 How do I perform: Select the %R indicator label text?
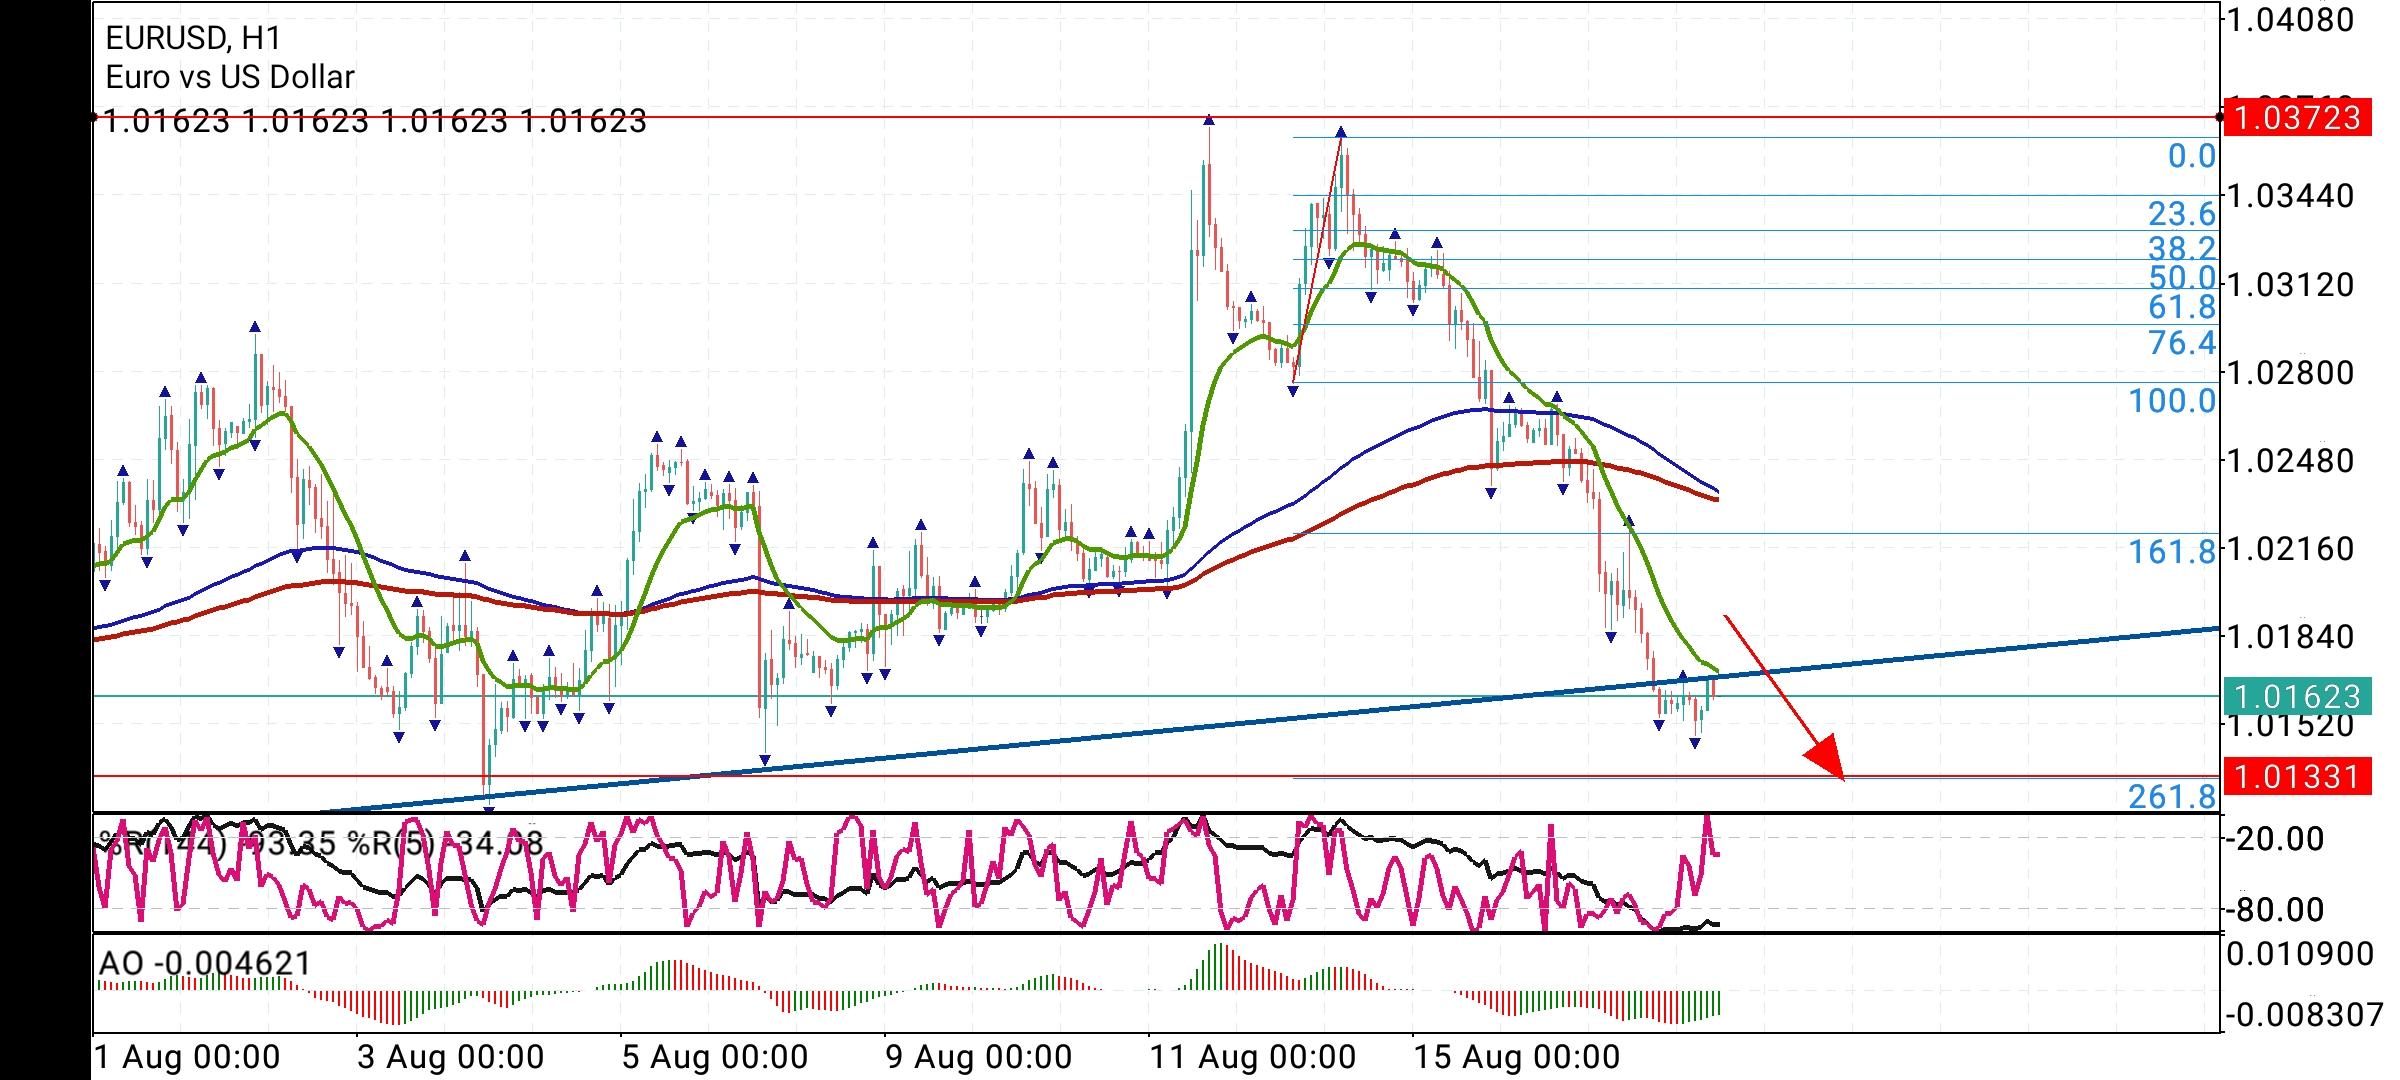(x=320, y=843)
